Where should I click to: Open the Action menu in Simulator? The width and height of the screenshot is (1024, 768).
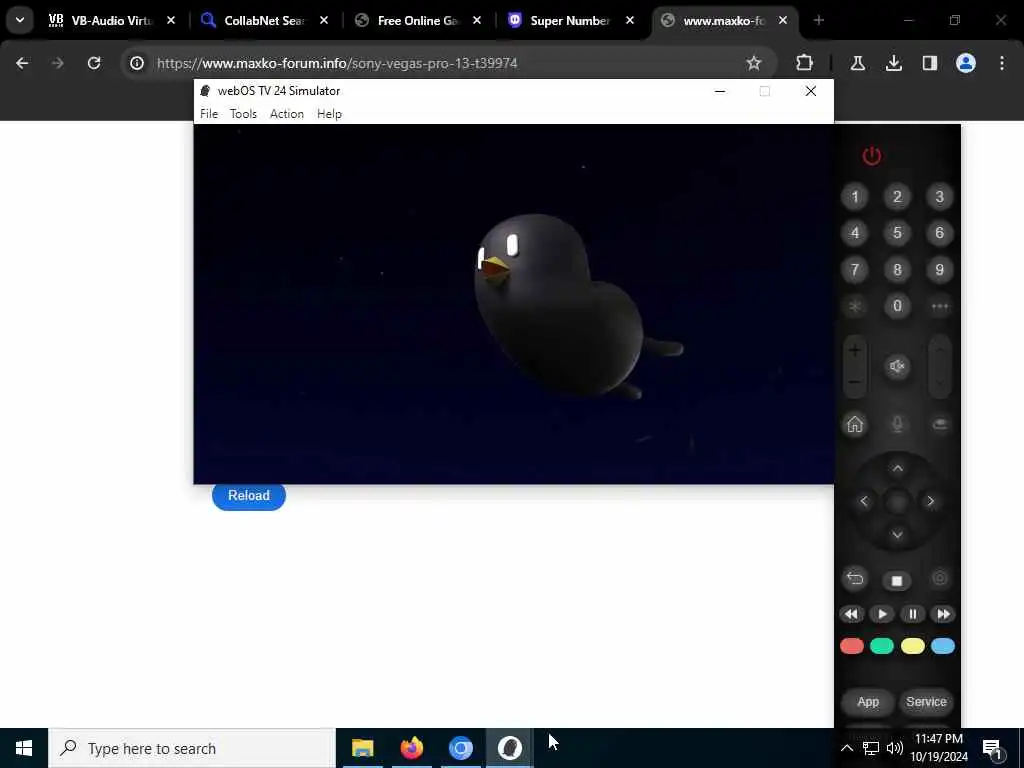tap(287, 114)
